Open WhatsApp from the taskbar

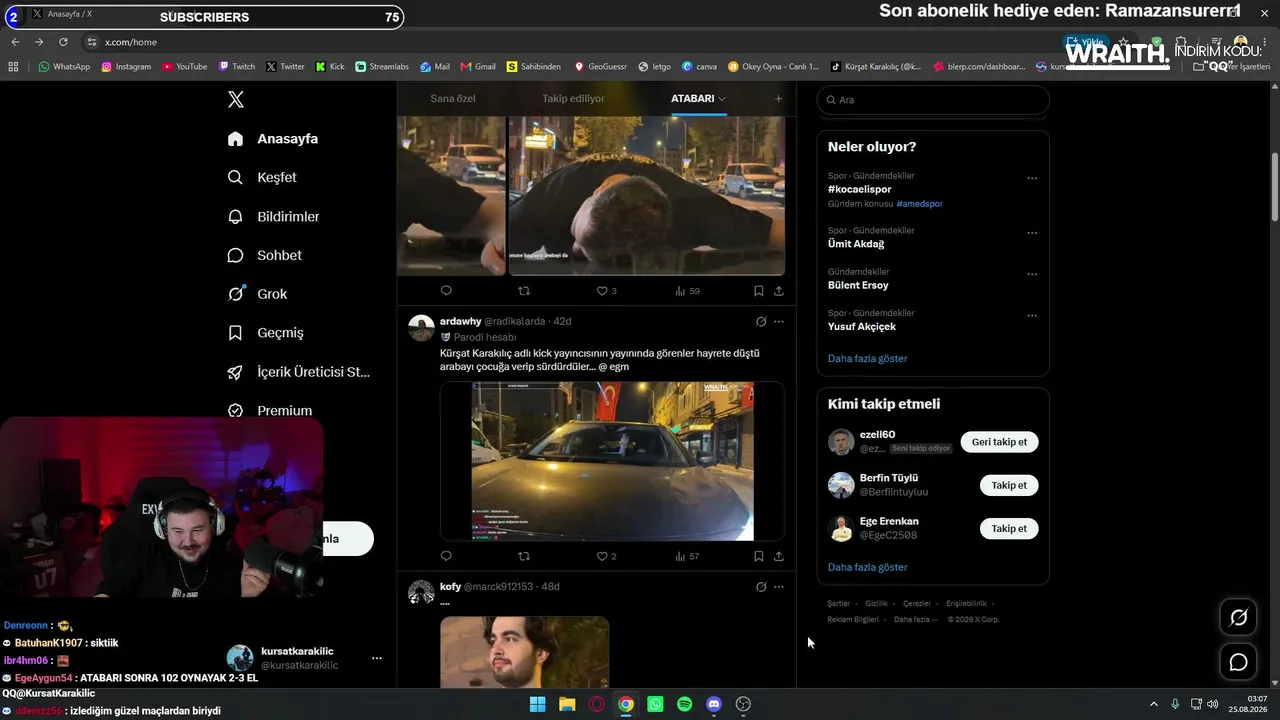click(655, 704)
